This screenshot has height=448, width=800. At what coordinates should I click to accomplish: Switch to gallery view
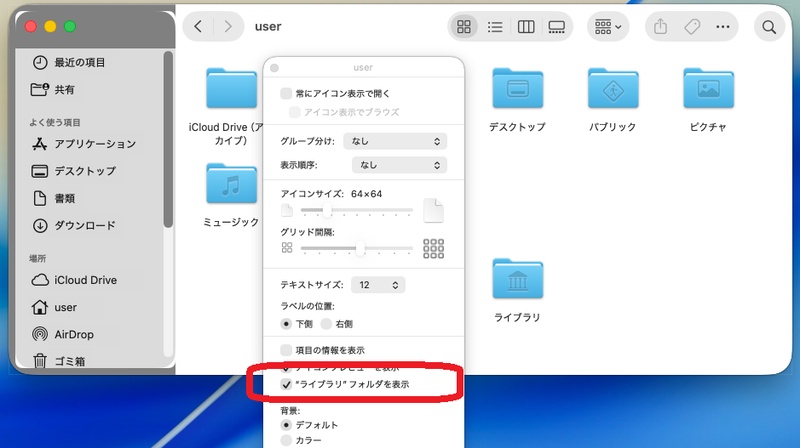point(557,27)
